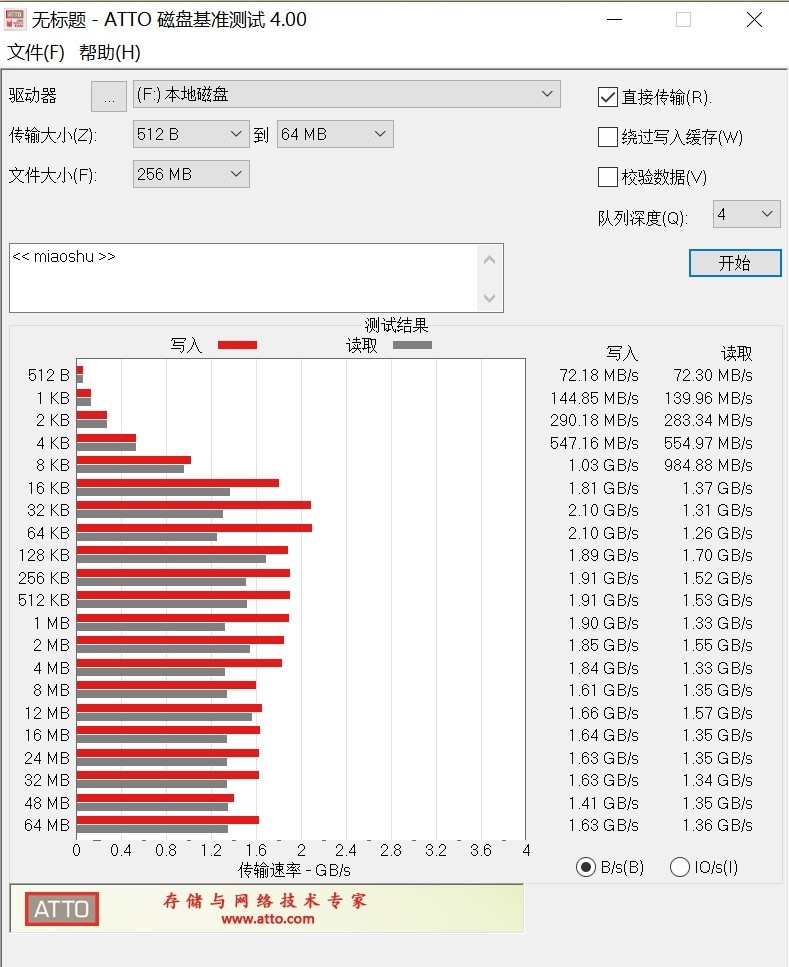Open the 512 B transfer size dropdown
789x967 pixels.
pyautogui.click(x=191, y=134)
